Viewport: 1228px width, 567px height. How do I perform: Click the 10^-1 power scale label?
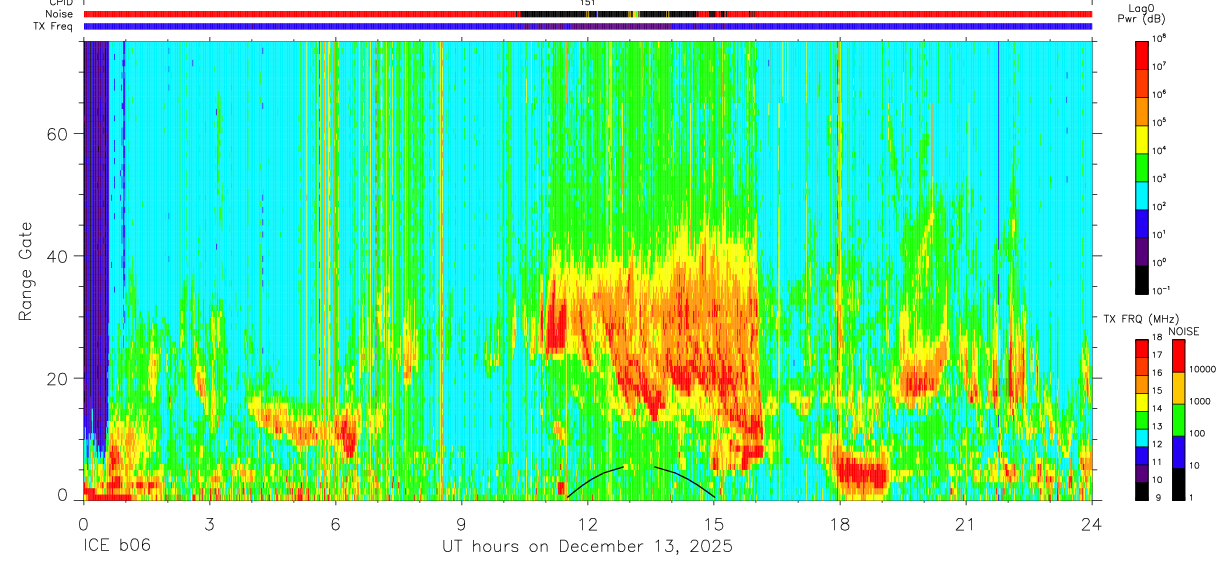point(1160,290)
